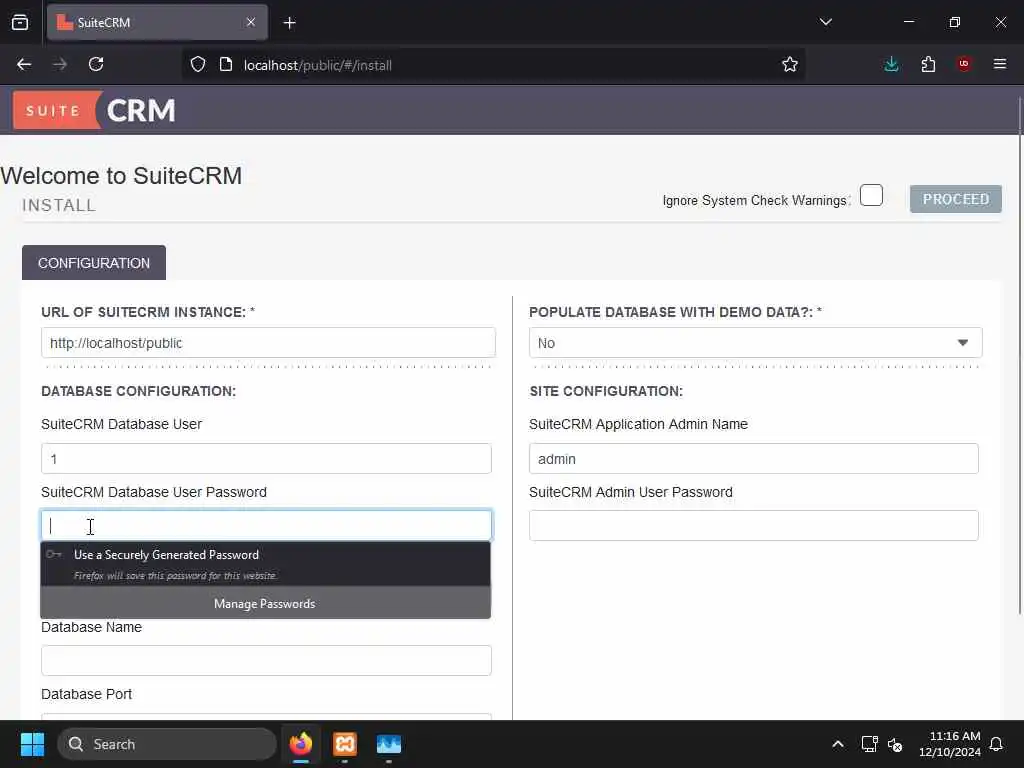The height and width of the screenshot is (768, 1024).
Task: Show hidden system tray icons
Action: pos(838,744)
